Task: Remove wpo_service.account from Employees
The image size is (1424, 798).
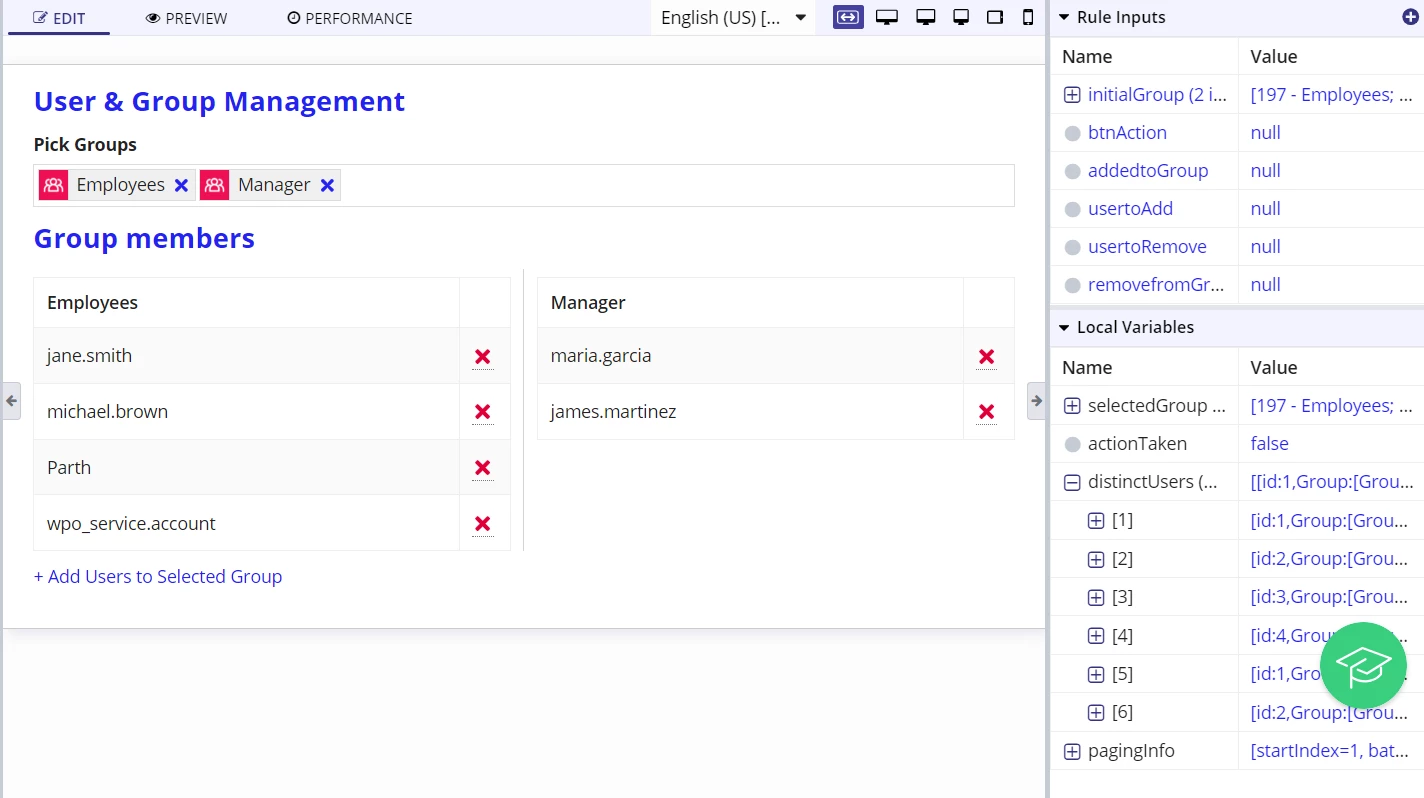Action: tap(483, 524)
